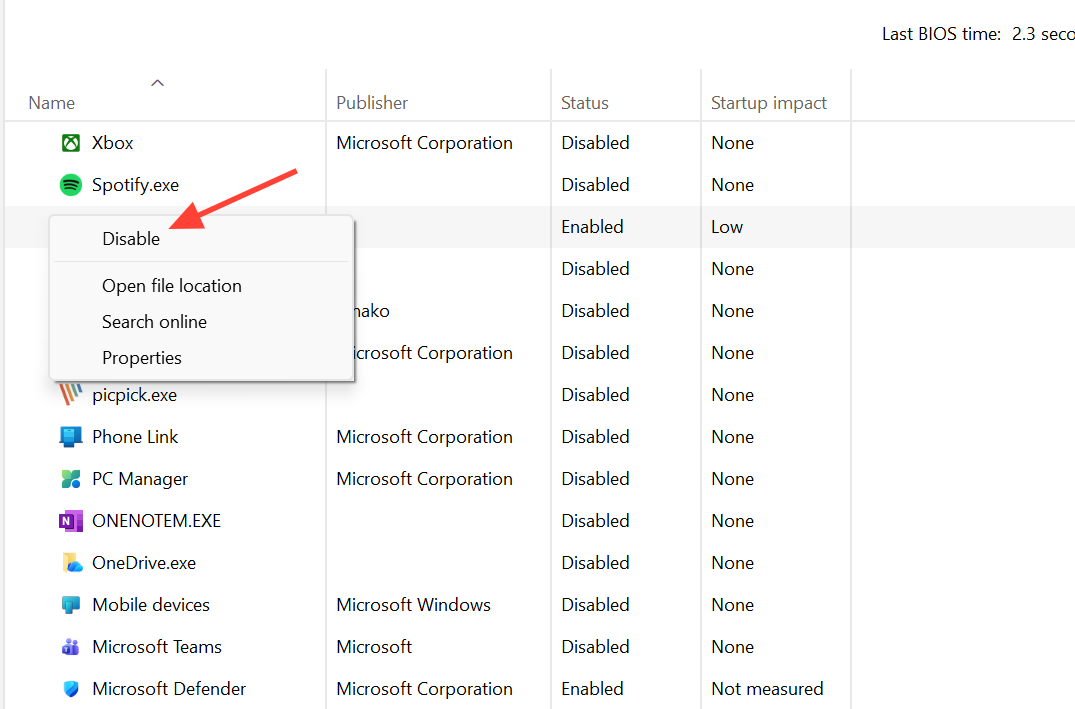Click the Microsoft Defender shield icon
Screen dimensions: 1075x709
(71, 688)
